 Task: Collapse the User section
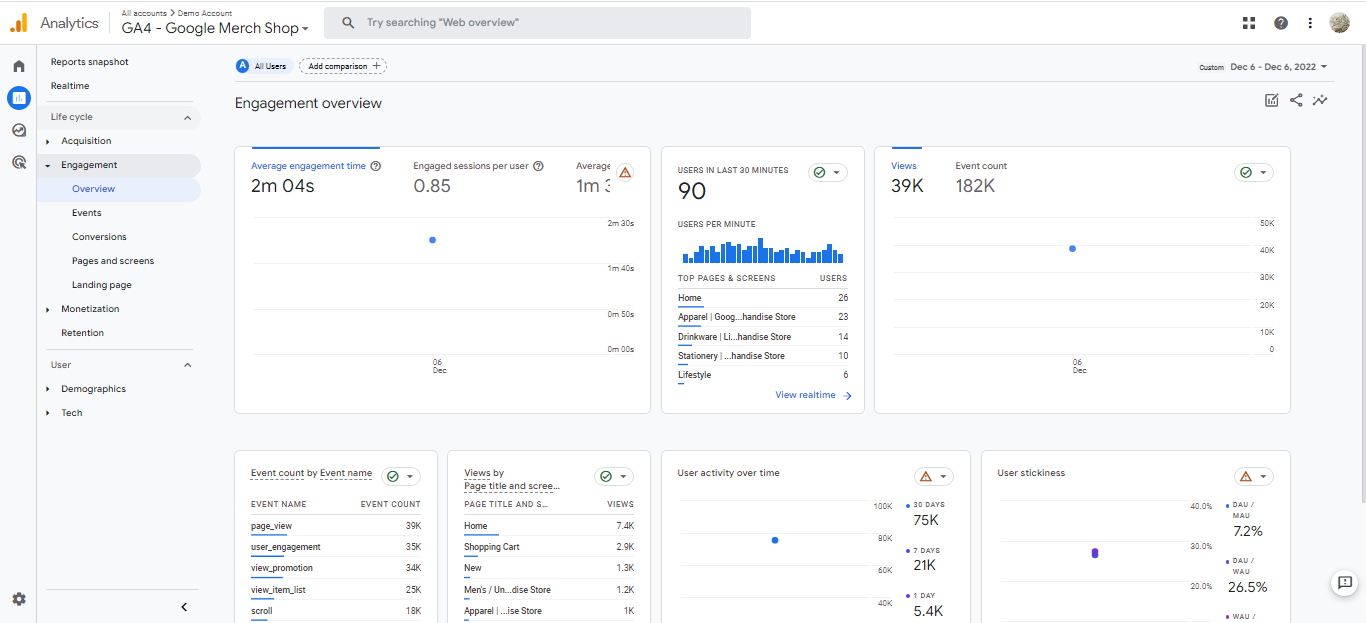pyautogui.click(x=187, y=365)
